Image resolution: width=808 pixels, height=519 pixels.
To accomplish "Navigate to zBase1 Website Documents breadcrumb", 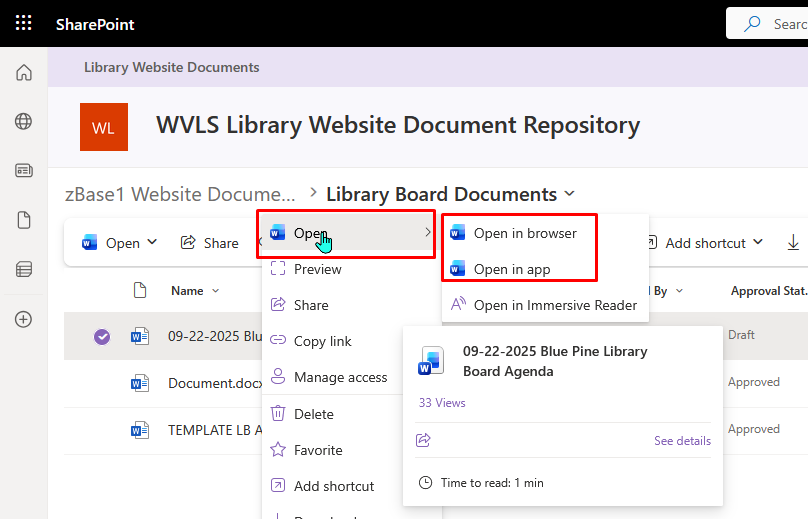I will coord(180,194).
